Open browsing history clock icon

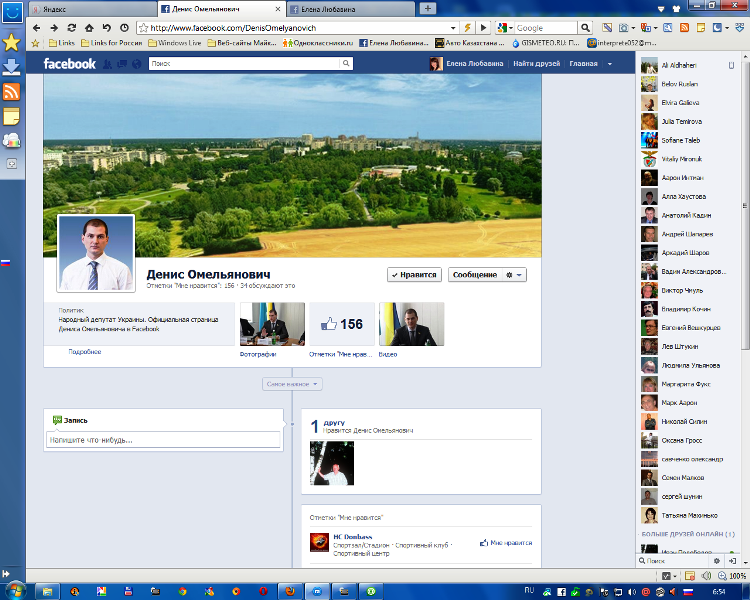click(x=124, y=28)
